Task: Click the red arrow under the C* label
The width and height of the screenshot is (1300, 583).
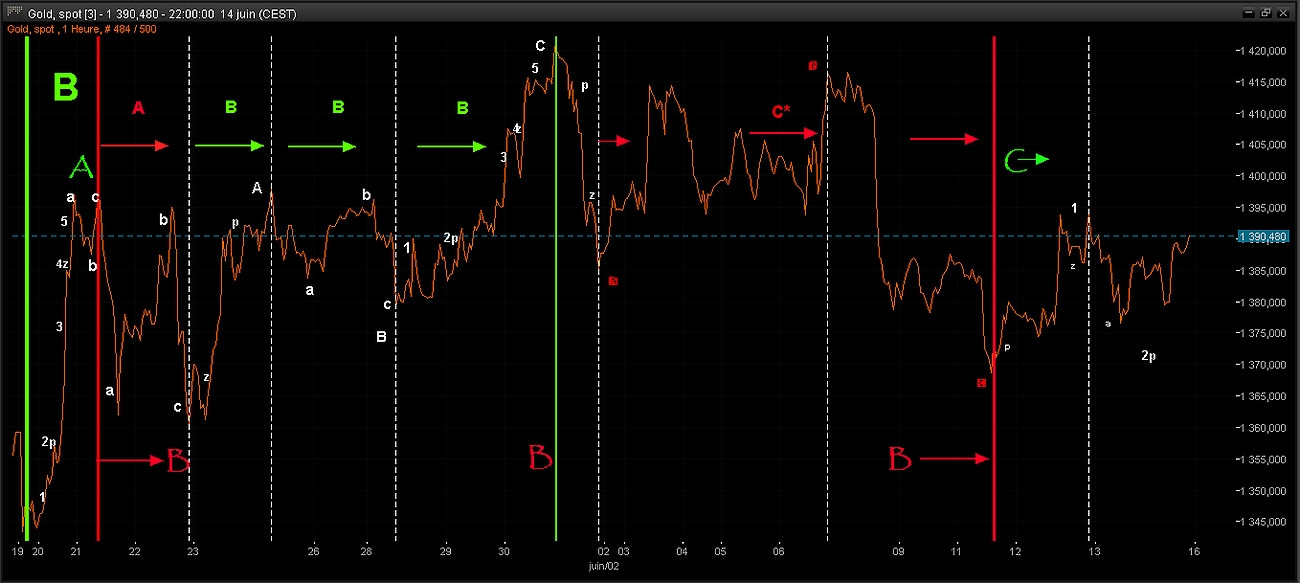Action: tap(783, 132)
